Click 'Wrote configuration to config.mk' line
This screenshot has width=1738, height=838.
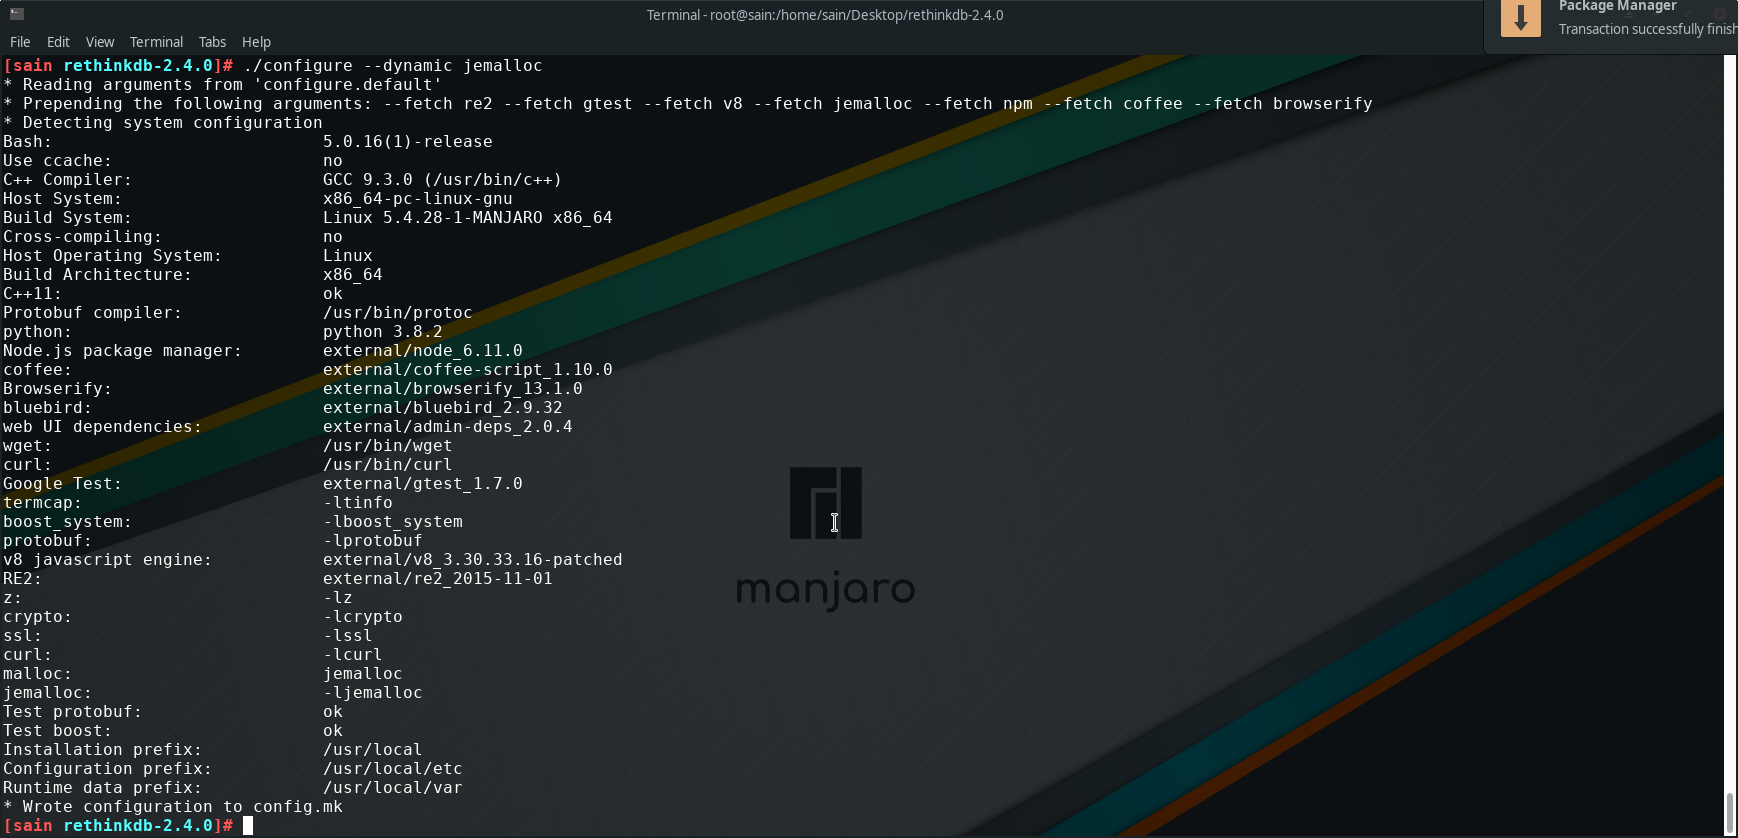(172, 807)
